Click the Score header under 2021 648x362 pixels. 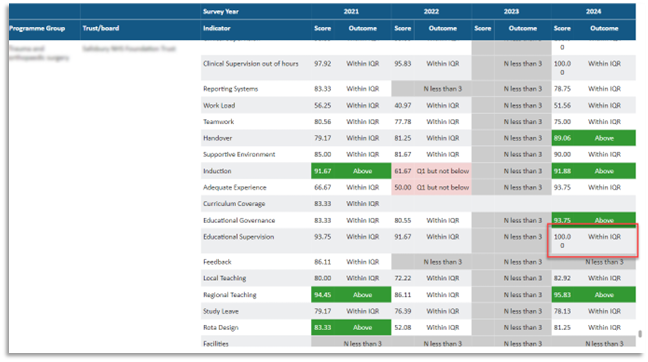pos(322,29)
